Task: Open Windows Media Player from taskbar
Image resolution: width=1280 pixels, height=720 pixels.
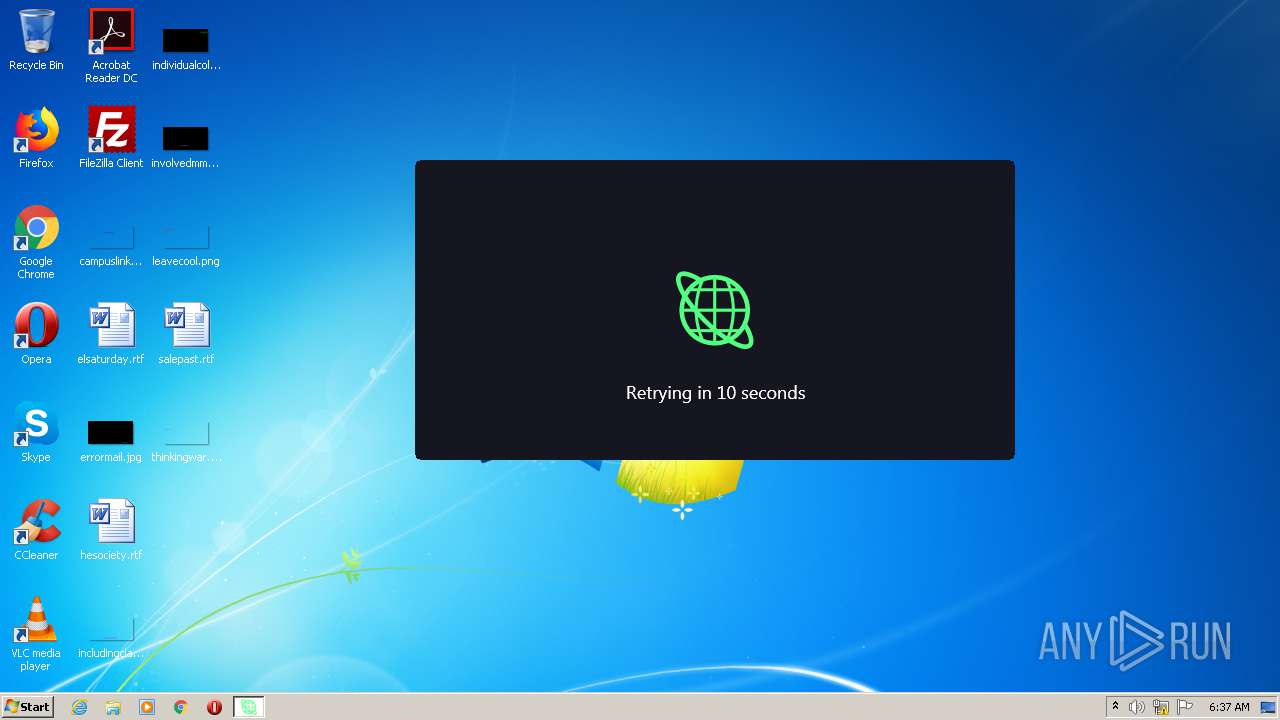Action: (x=147, y=707)
